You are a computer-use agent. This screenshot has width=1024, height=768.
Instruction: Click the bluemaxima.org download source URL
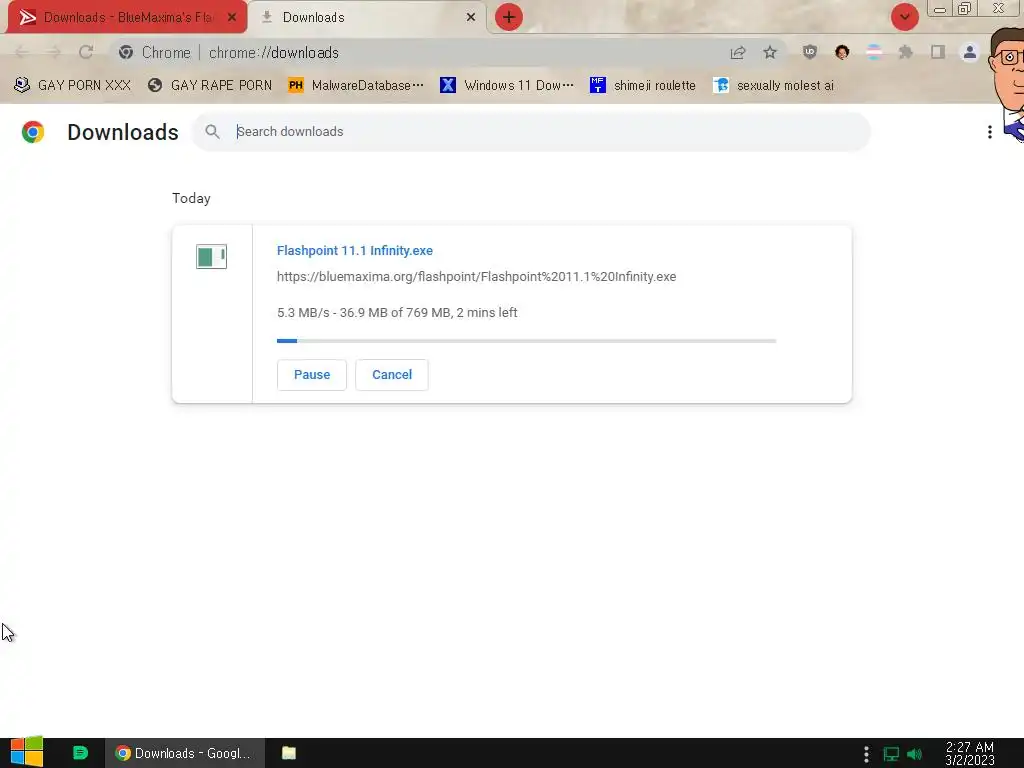[477, 277]
